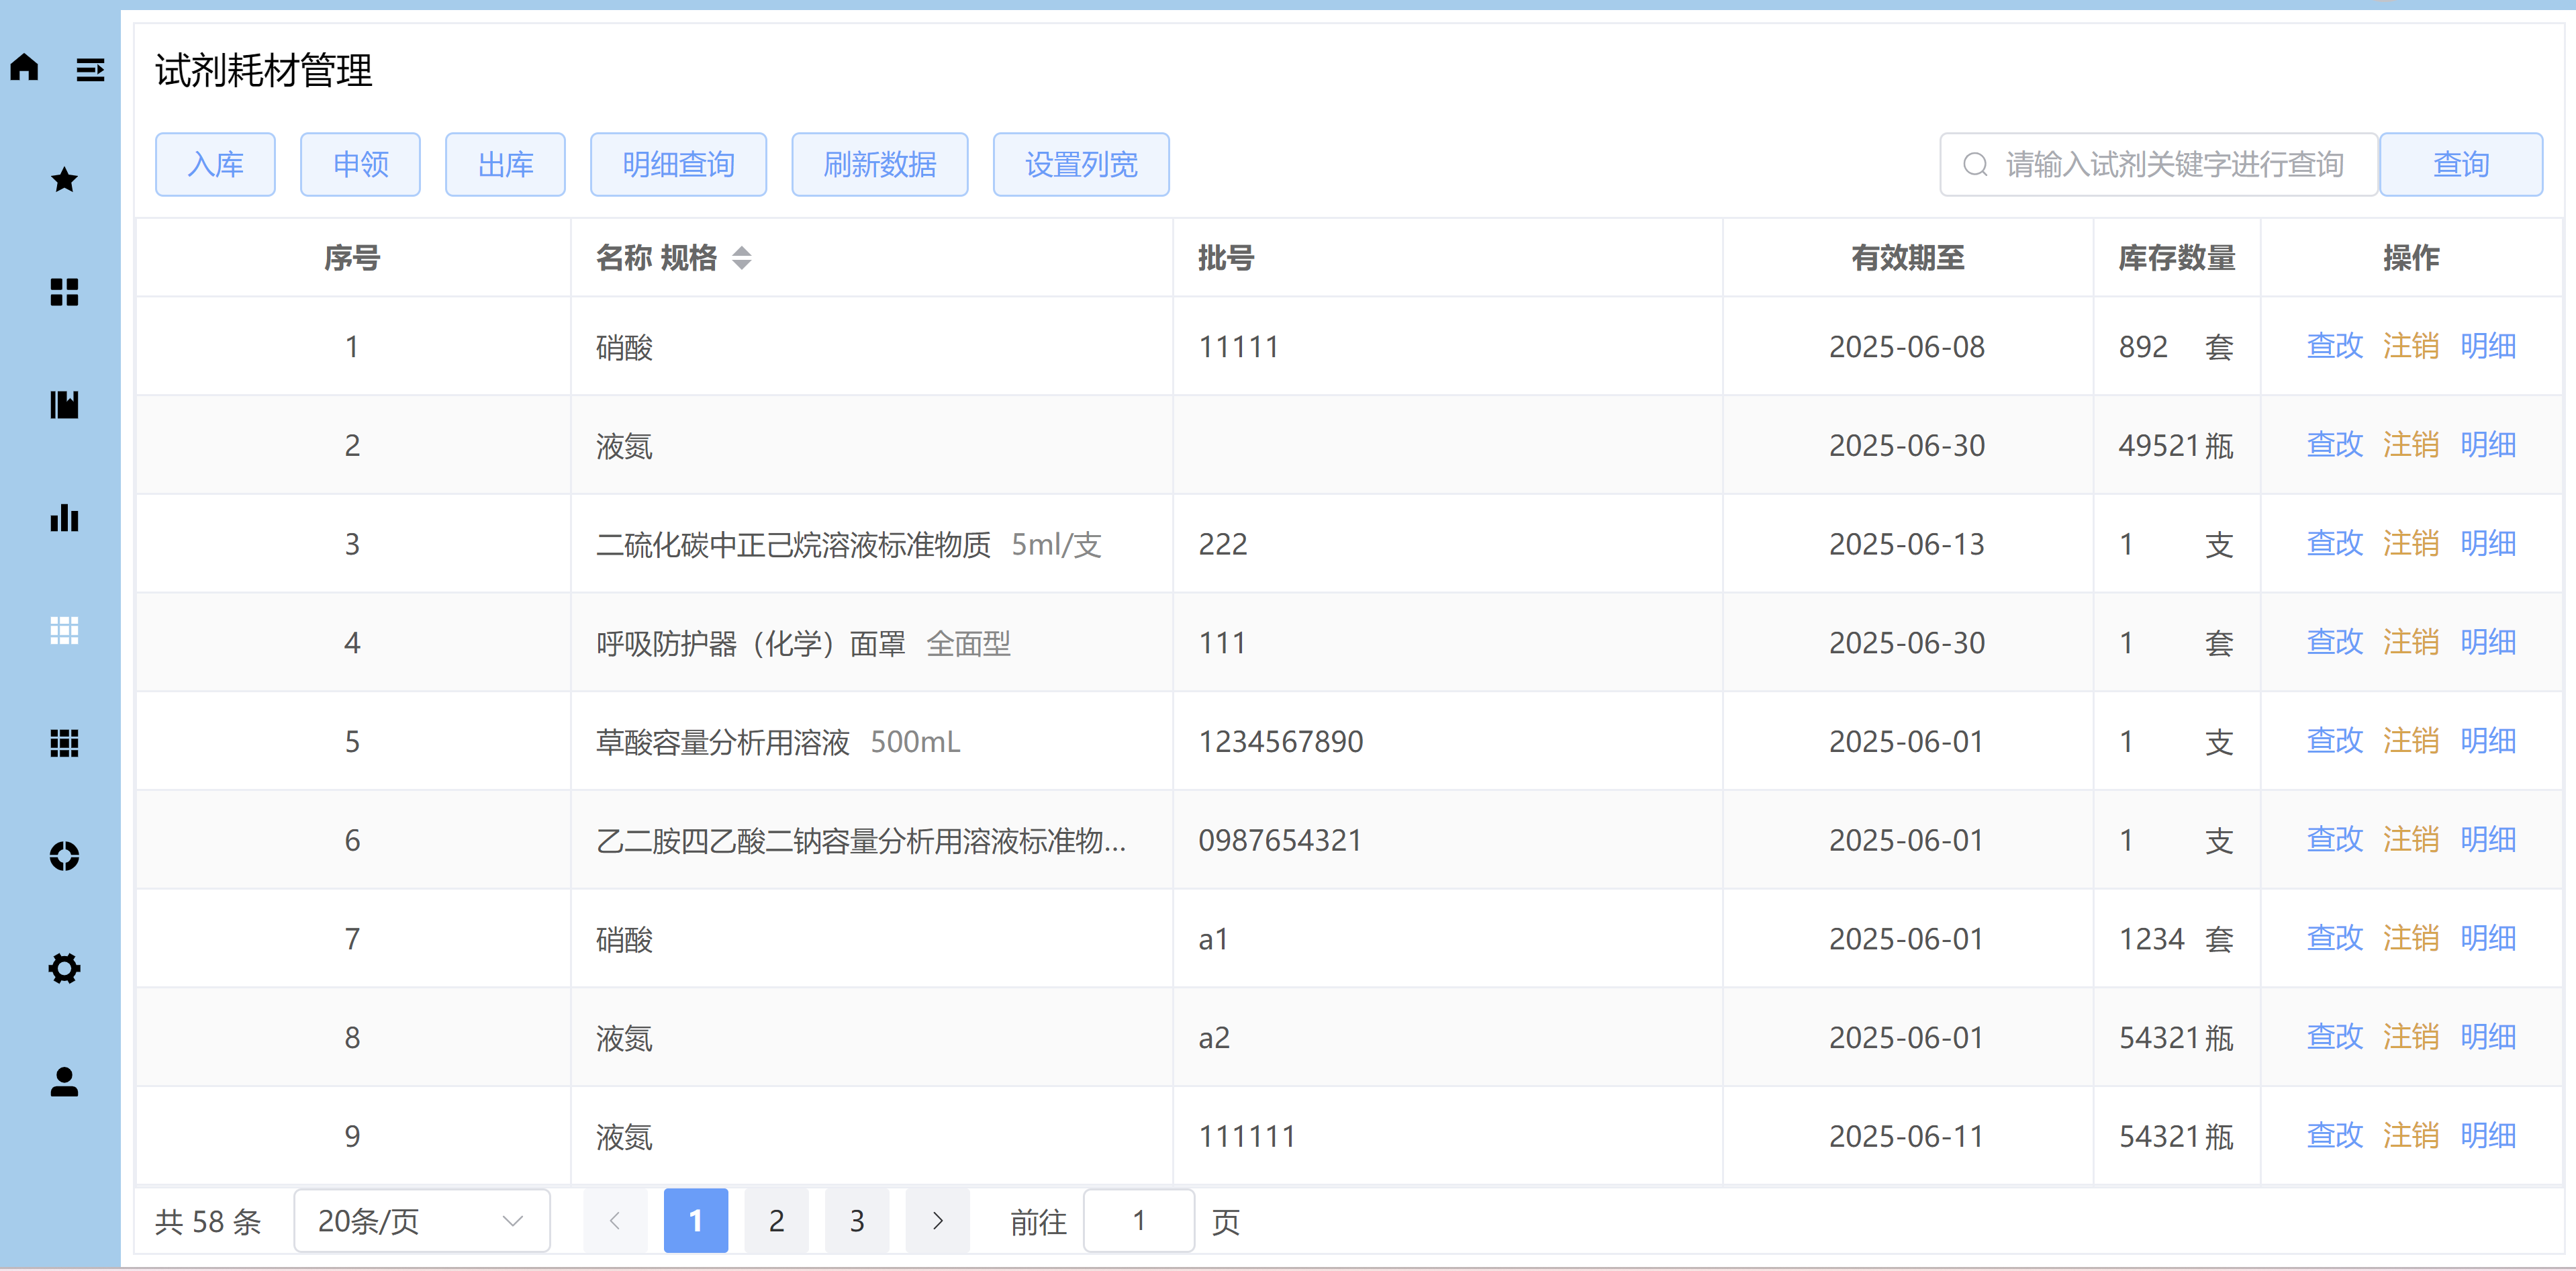2576x1271 pixels.
Task: Expand the 20条/页 page size dropdown
Action: pos(422,1221)
